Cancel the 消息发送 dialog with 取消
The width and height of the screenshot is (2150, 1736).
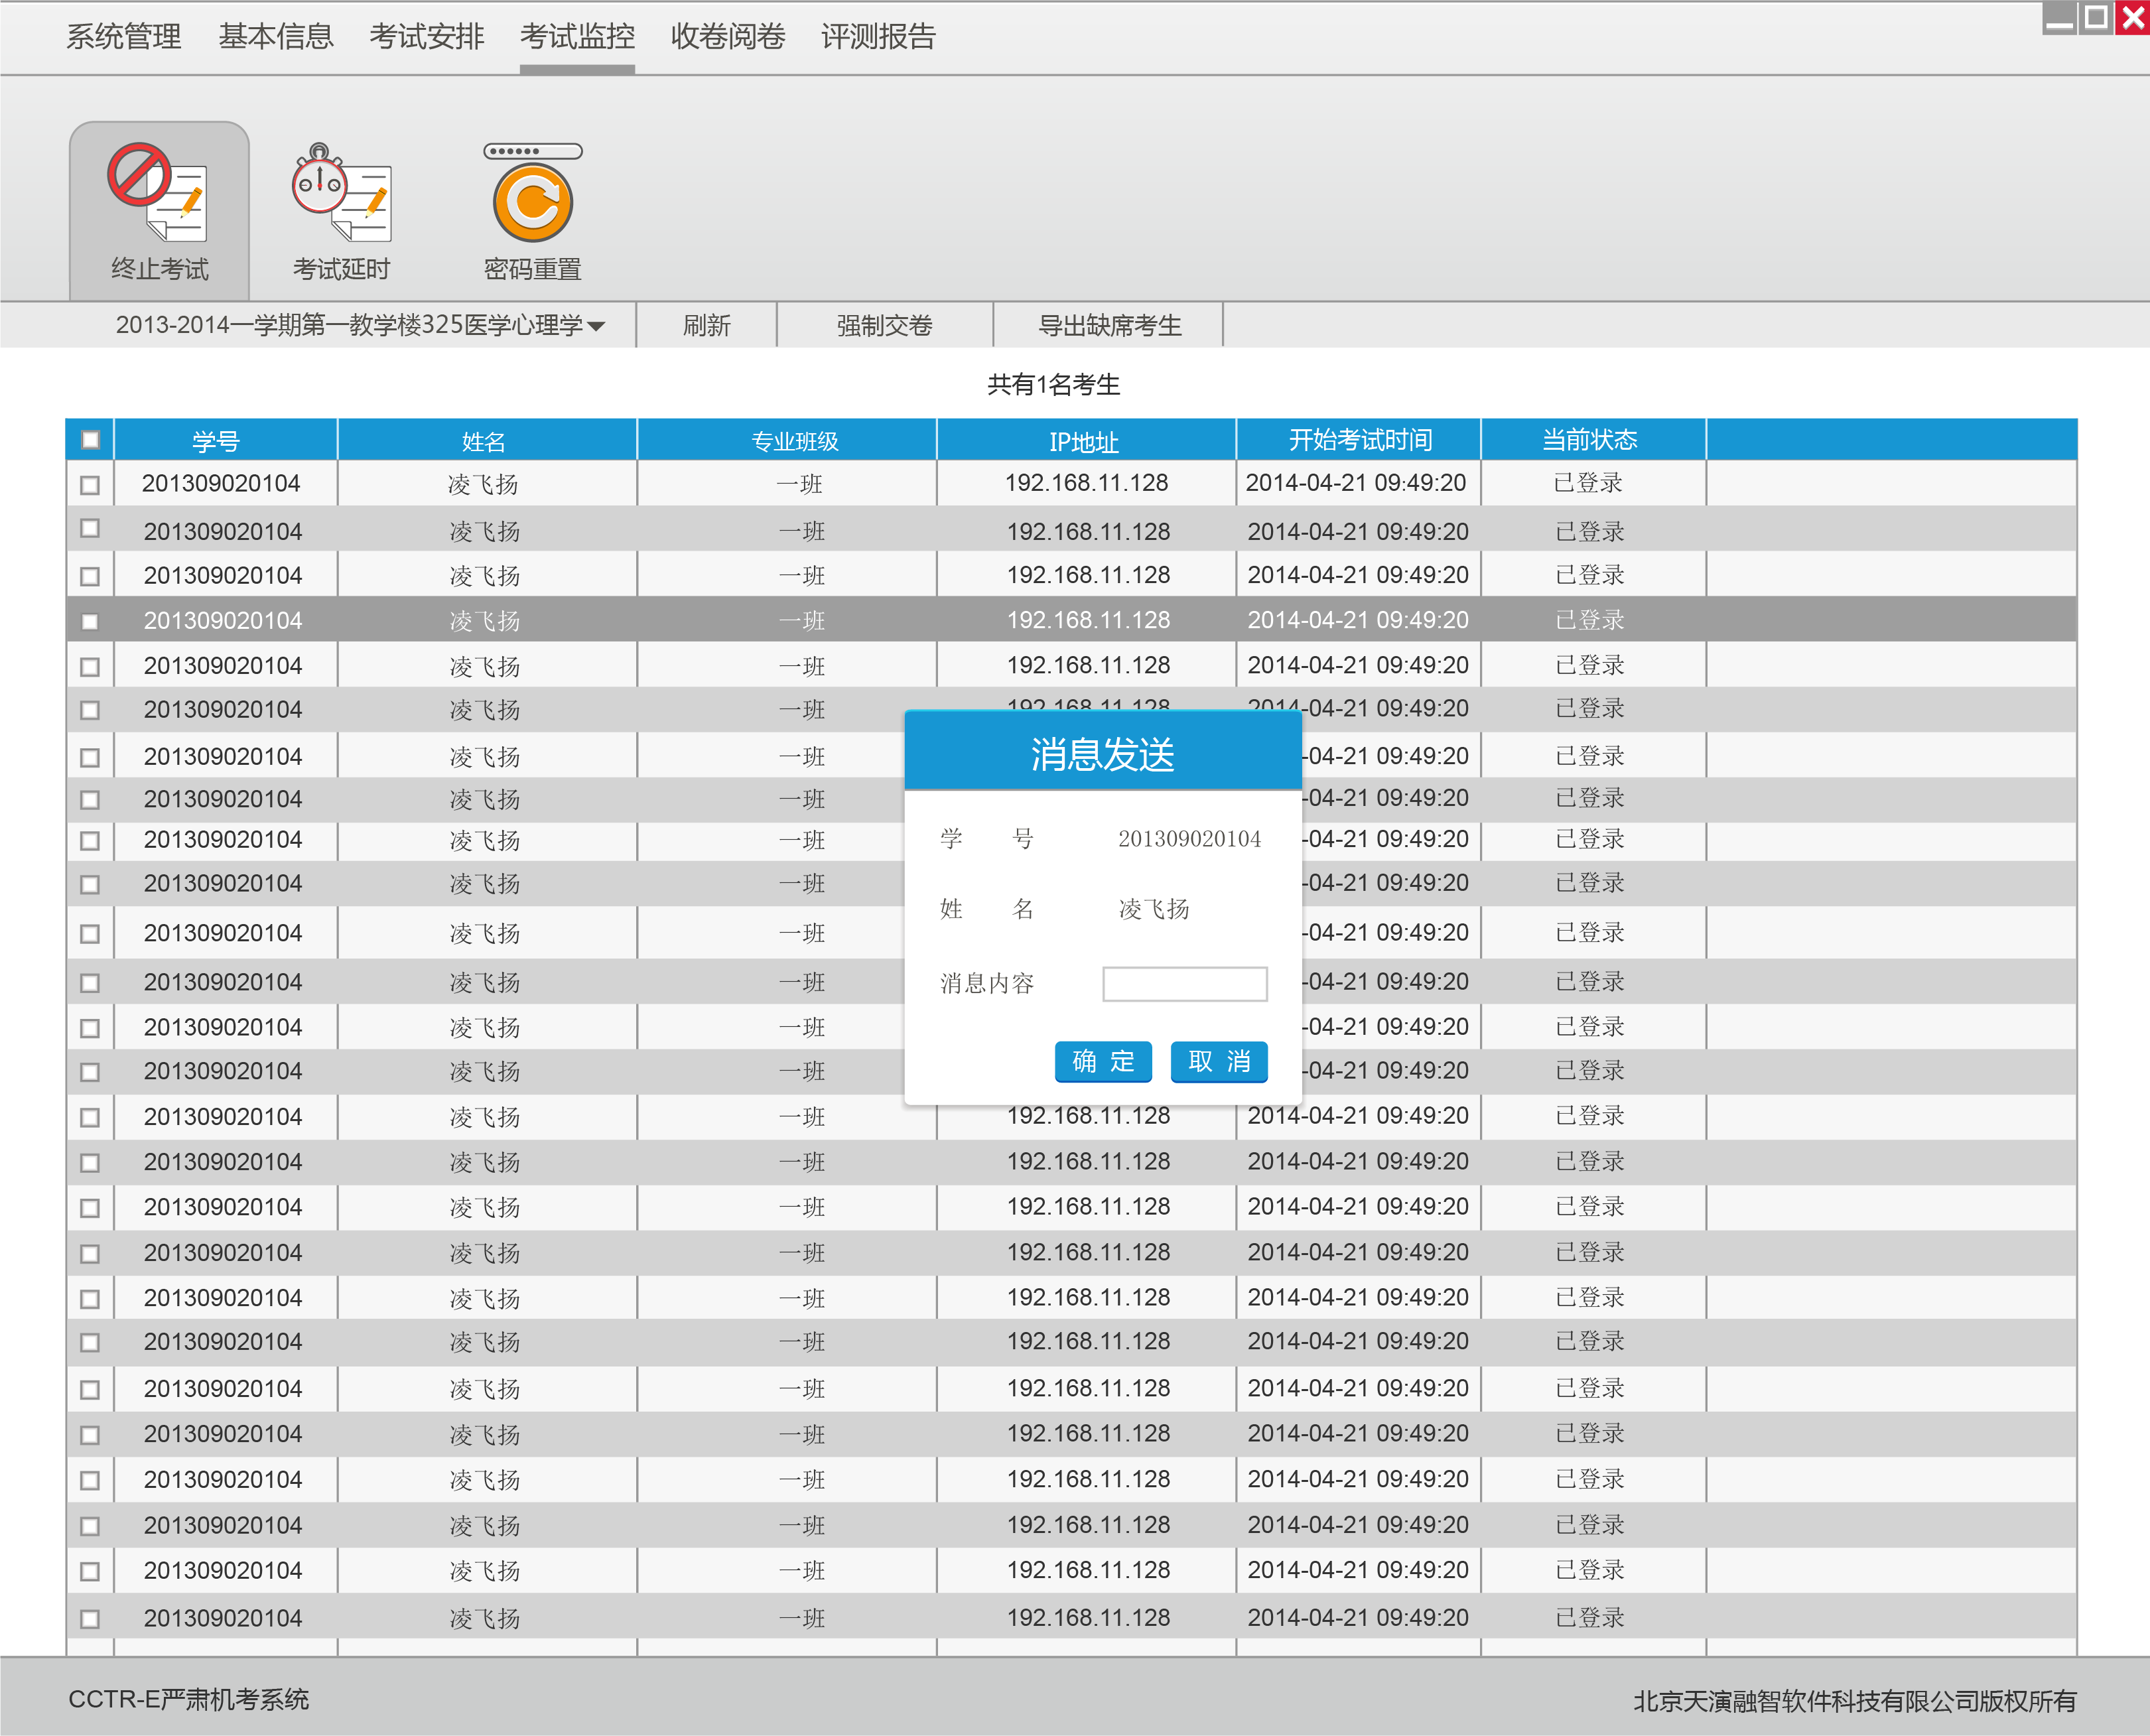click(1219, 1061)
